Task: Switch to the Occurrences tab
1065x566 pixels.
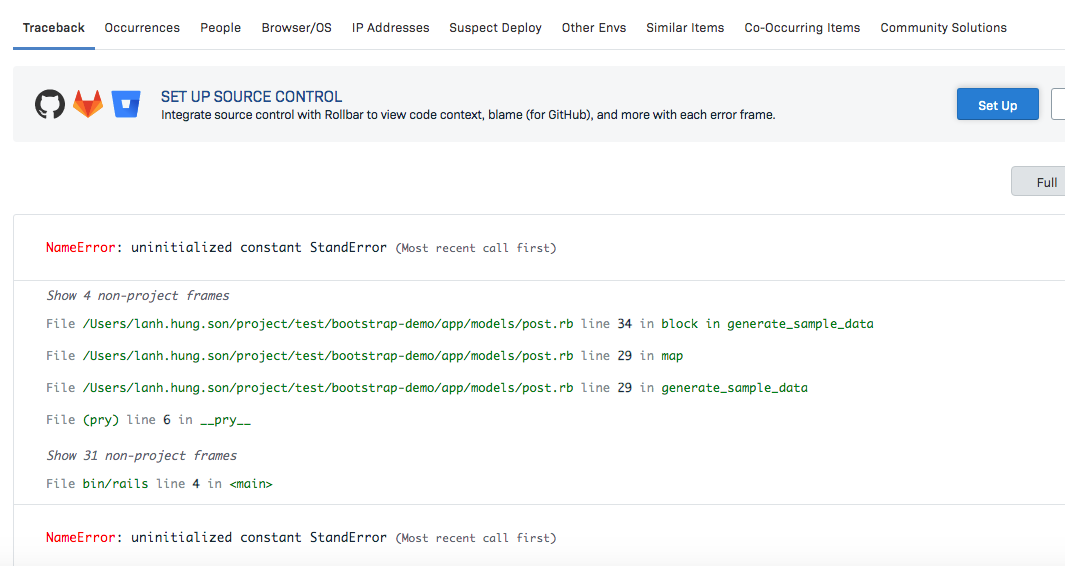Action: pos(142,28)
